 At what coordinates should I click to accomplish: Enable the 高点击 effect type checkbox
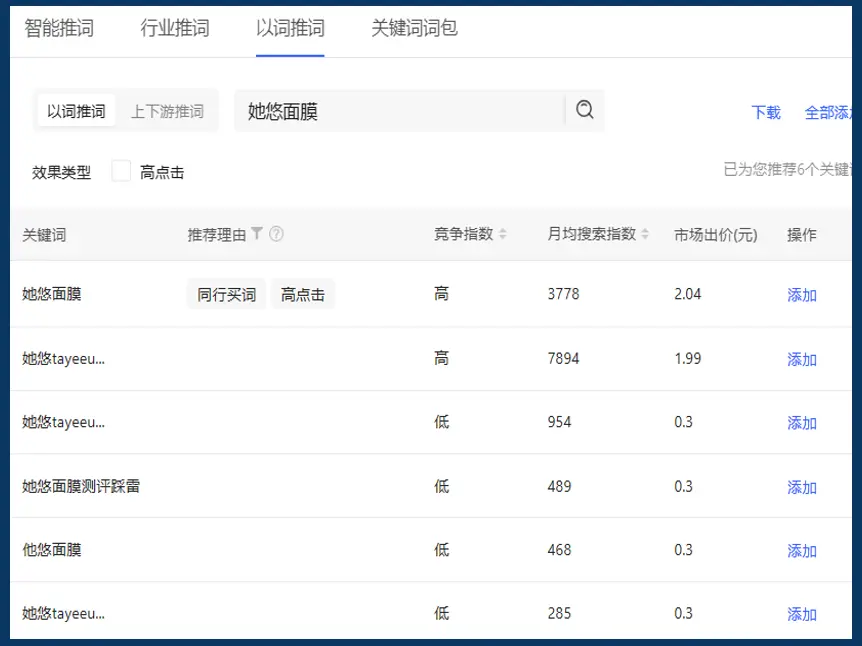click(x=120, y=170)
